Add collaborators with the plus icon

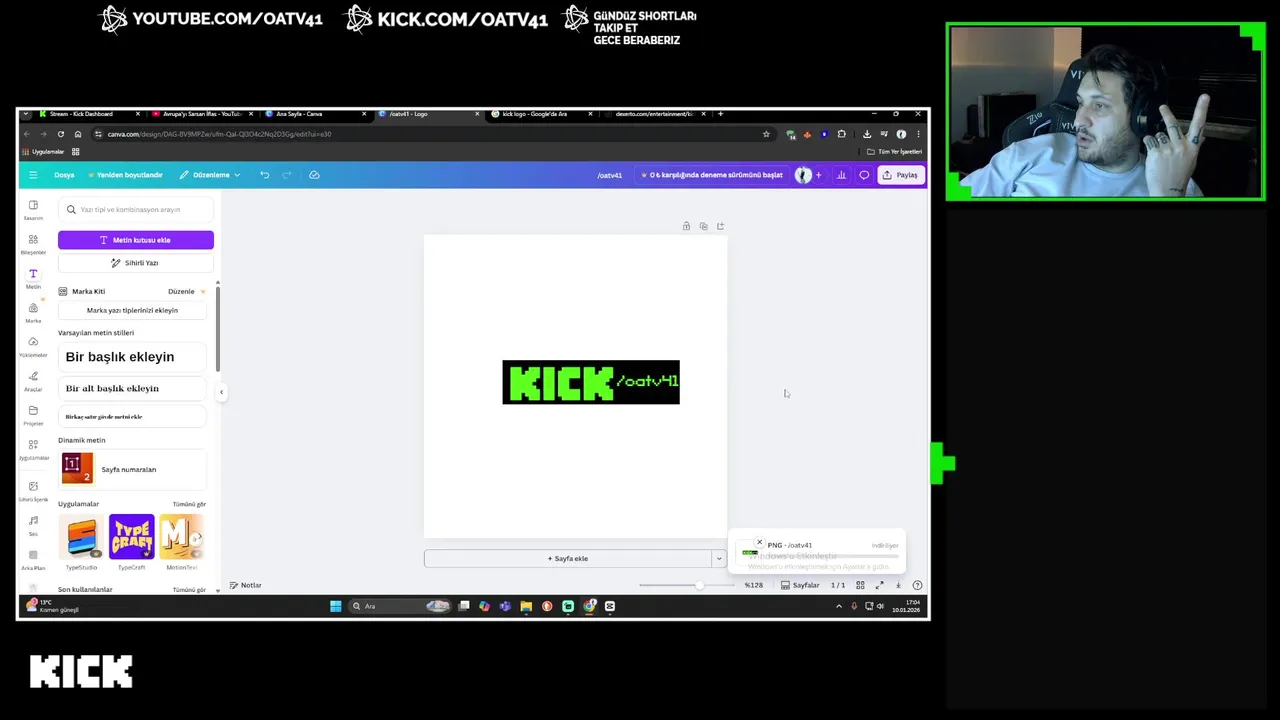coord(818,175)
